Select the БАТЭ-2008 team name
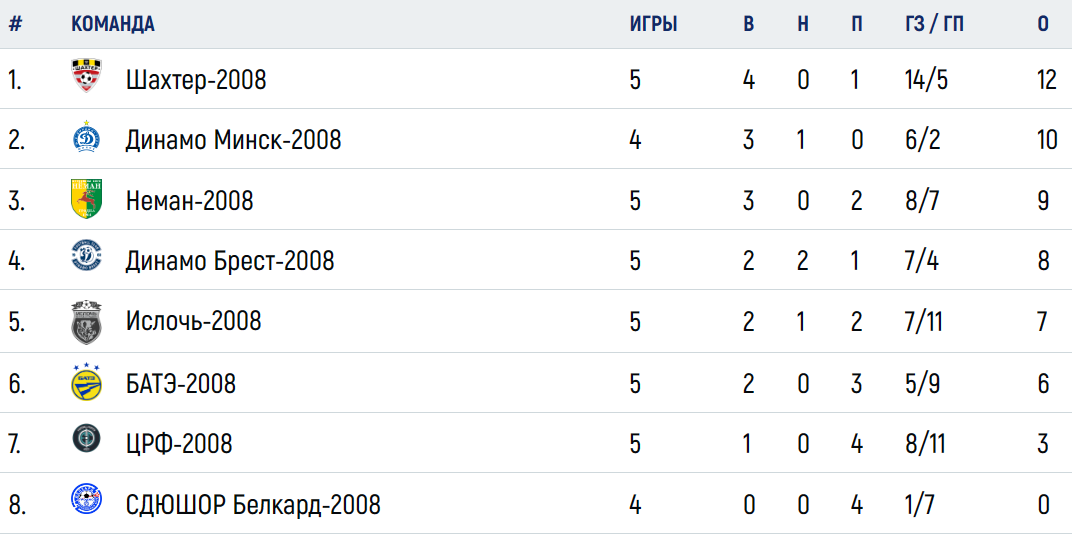 pos(180,384)
